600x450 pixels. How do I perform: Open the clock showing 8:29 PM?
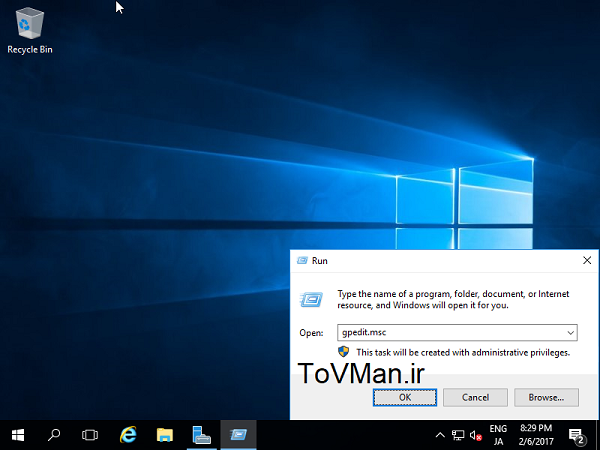point(536,435)
